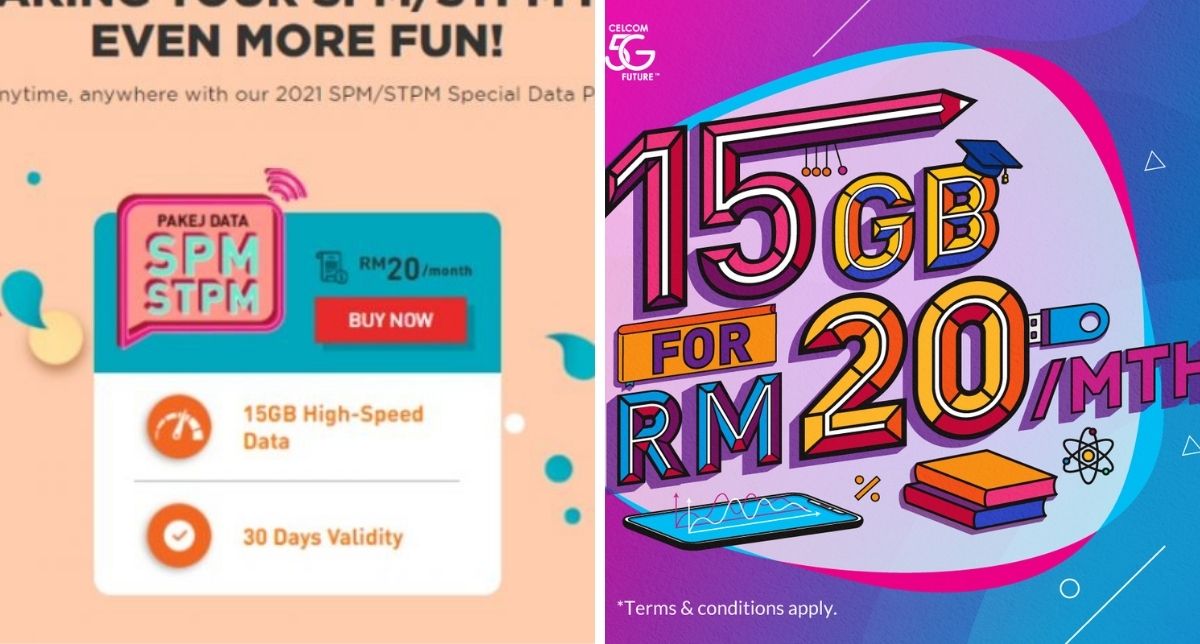Viewport: 1200px width, 644px height.
Task: Click the smartphone with graph illustration
Action: (x=741, y=516)
